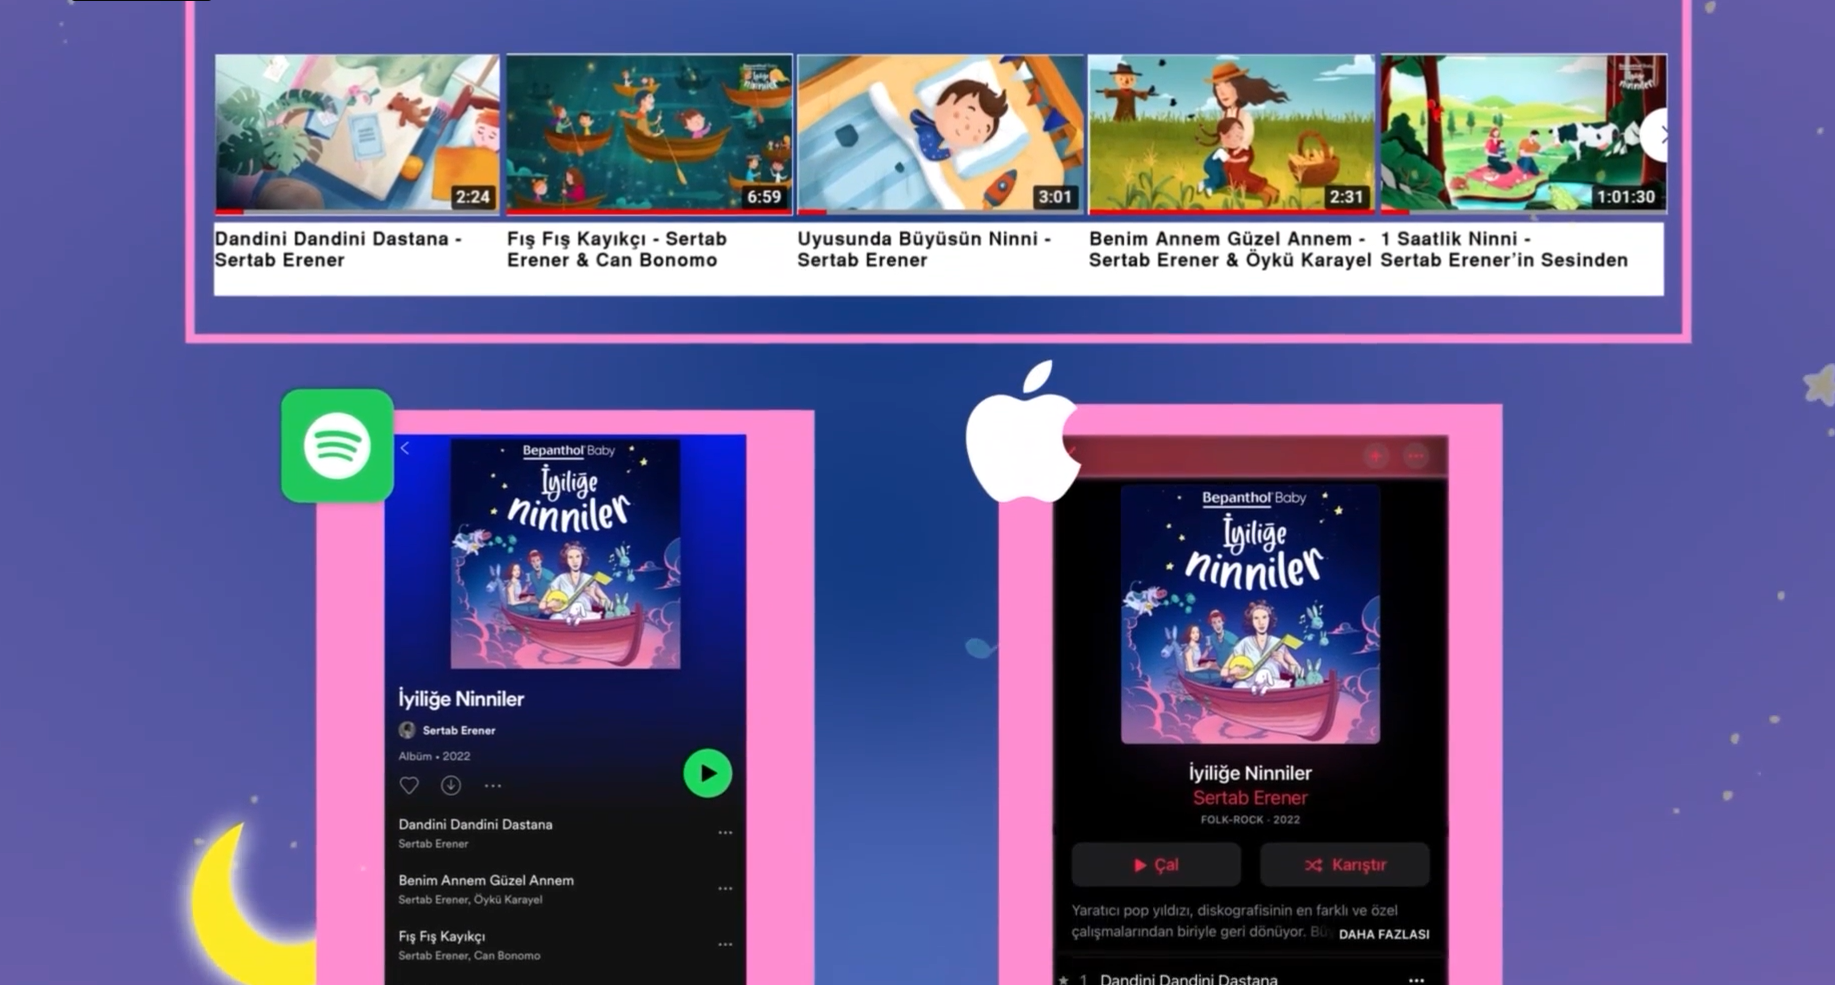Select the Fış Fış Kayıkçı video title
Image resolution: width=1835 pixels, height=985 pixels.
(x=617, y=249)
